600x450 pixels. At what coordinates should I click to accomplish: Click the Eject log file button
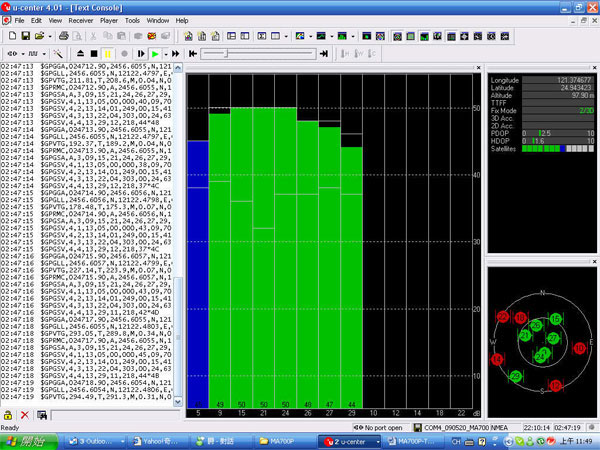click(x=80, y=54)
